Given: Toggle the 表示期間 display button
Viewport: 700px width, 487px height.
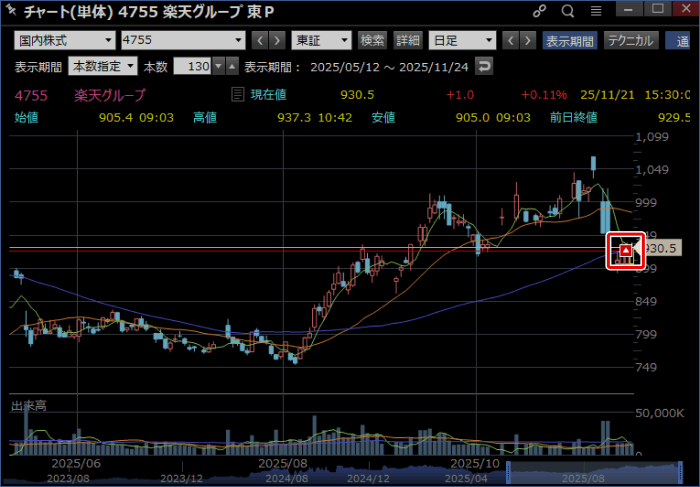Looking at the screenshot, I should pos(569,41).
